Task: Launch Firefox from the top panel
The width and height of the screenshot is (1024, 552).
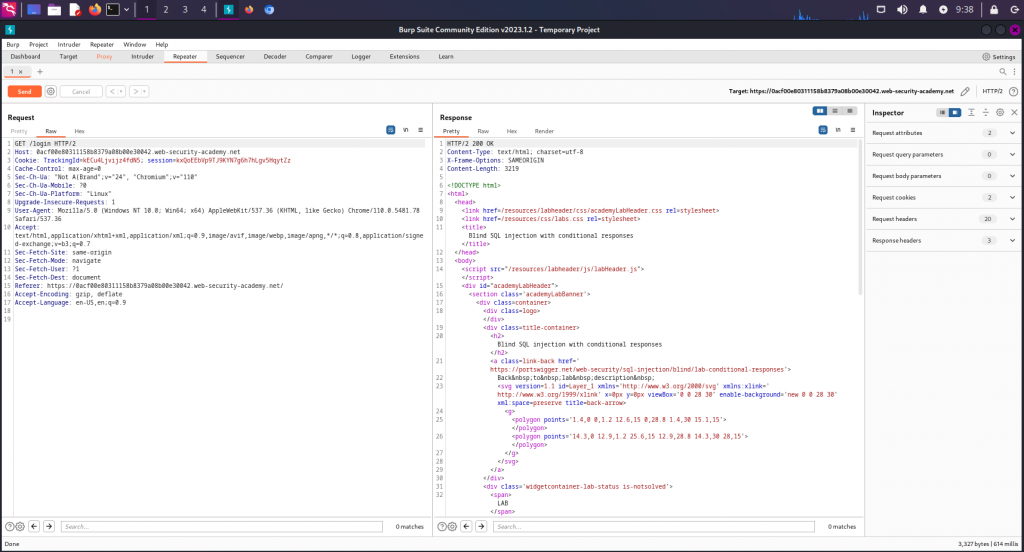Action: (95, 9)
